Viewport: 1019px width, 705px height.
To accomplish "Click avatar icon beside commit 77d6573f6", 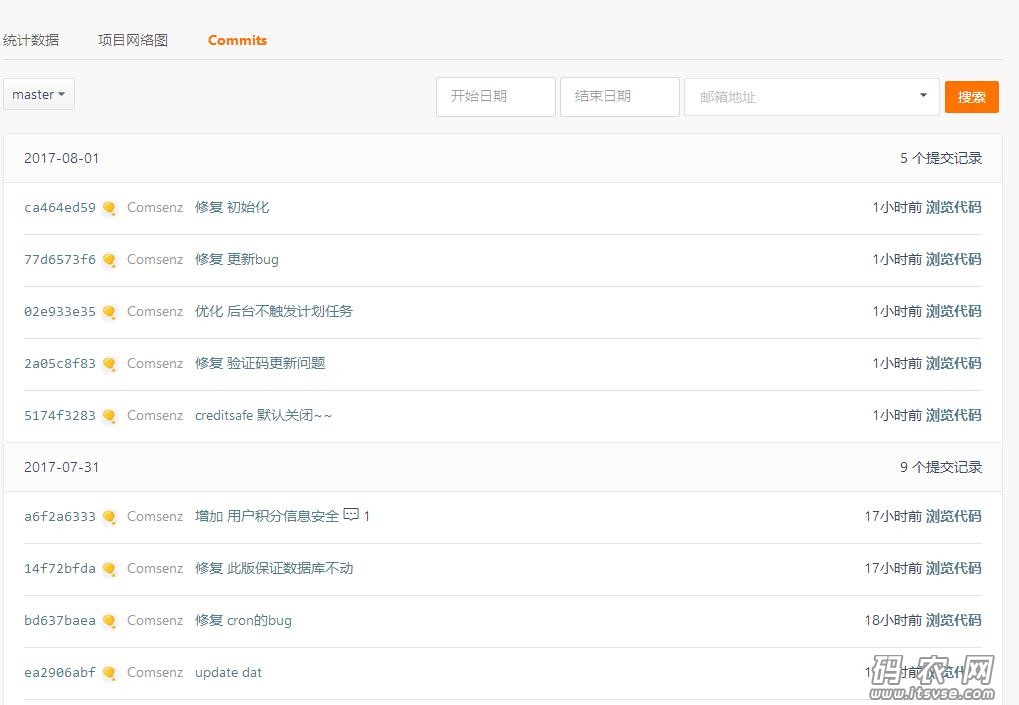I will point(109,260).
